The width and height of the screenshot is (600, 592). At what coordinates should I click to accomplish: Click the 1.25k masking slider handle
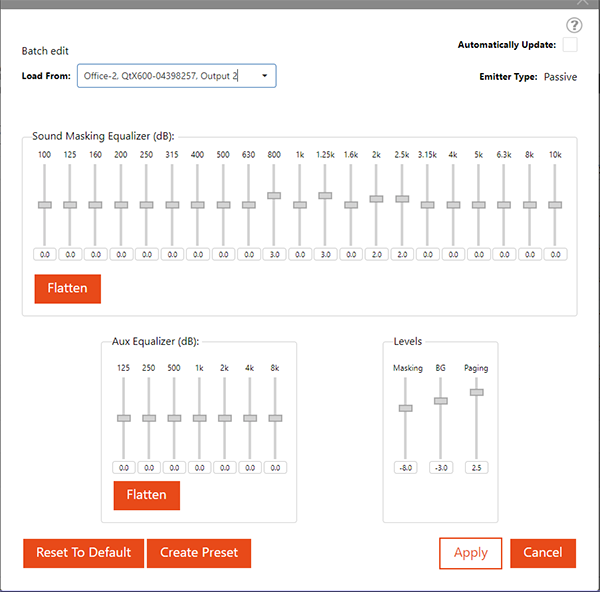click(325, 196)
